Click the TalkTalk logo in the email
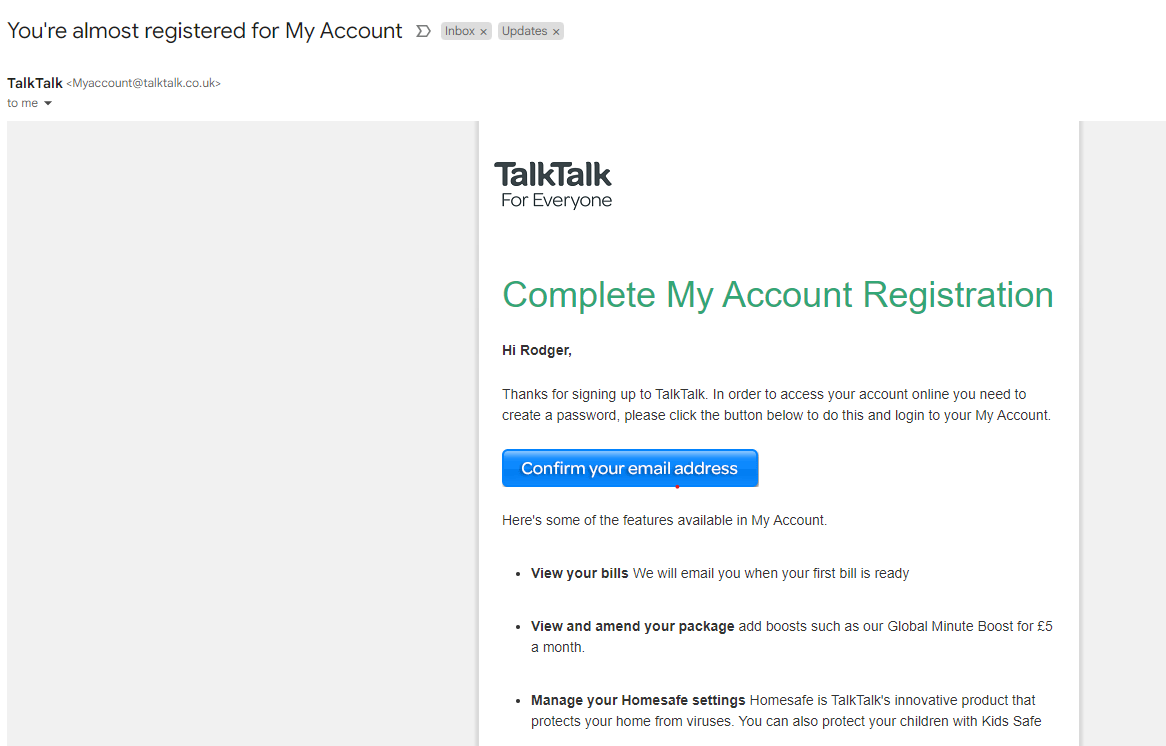The width and height of the screenshot is (1166, 746). (x=554, y=176)
